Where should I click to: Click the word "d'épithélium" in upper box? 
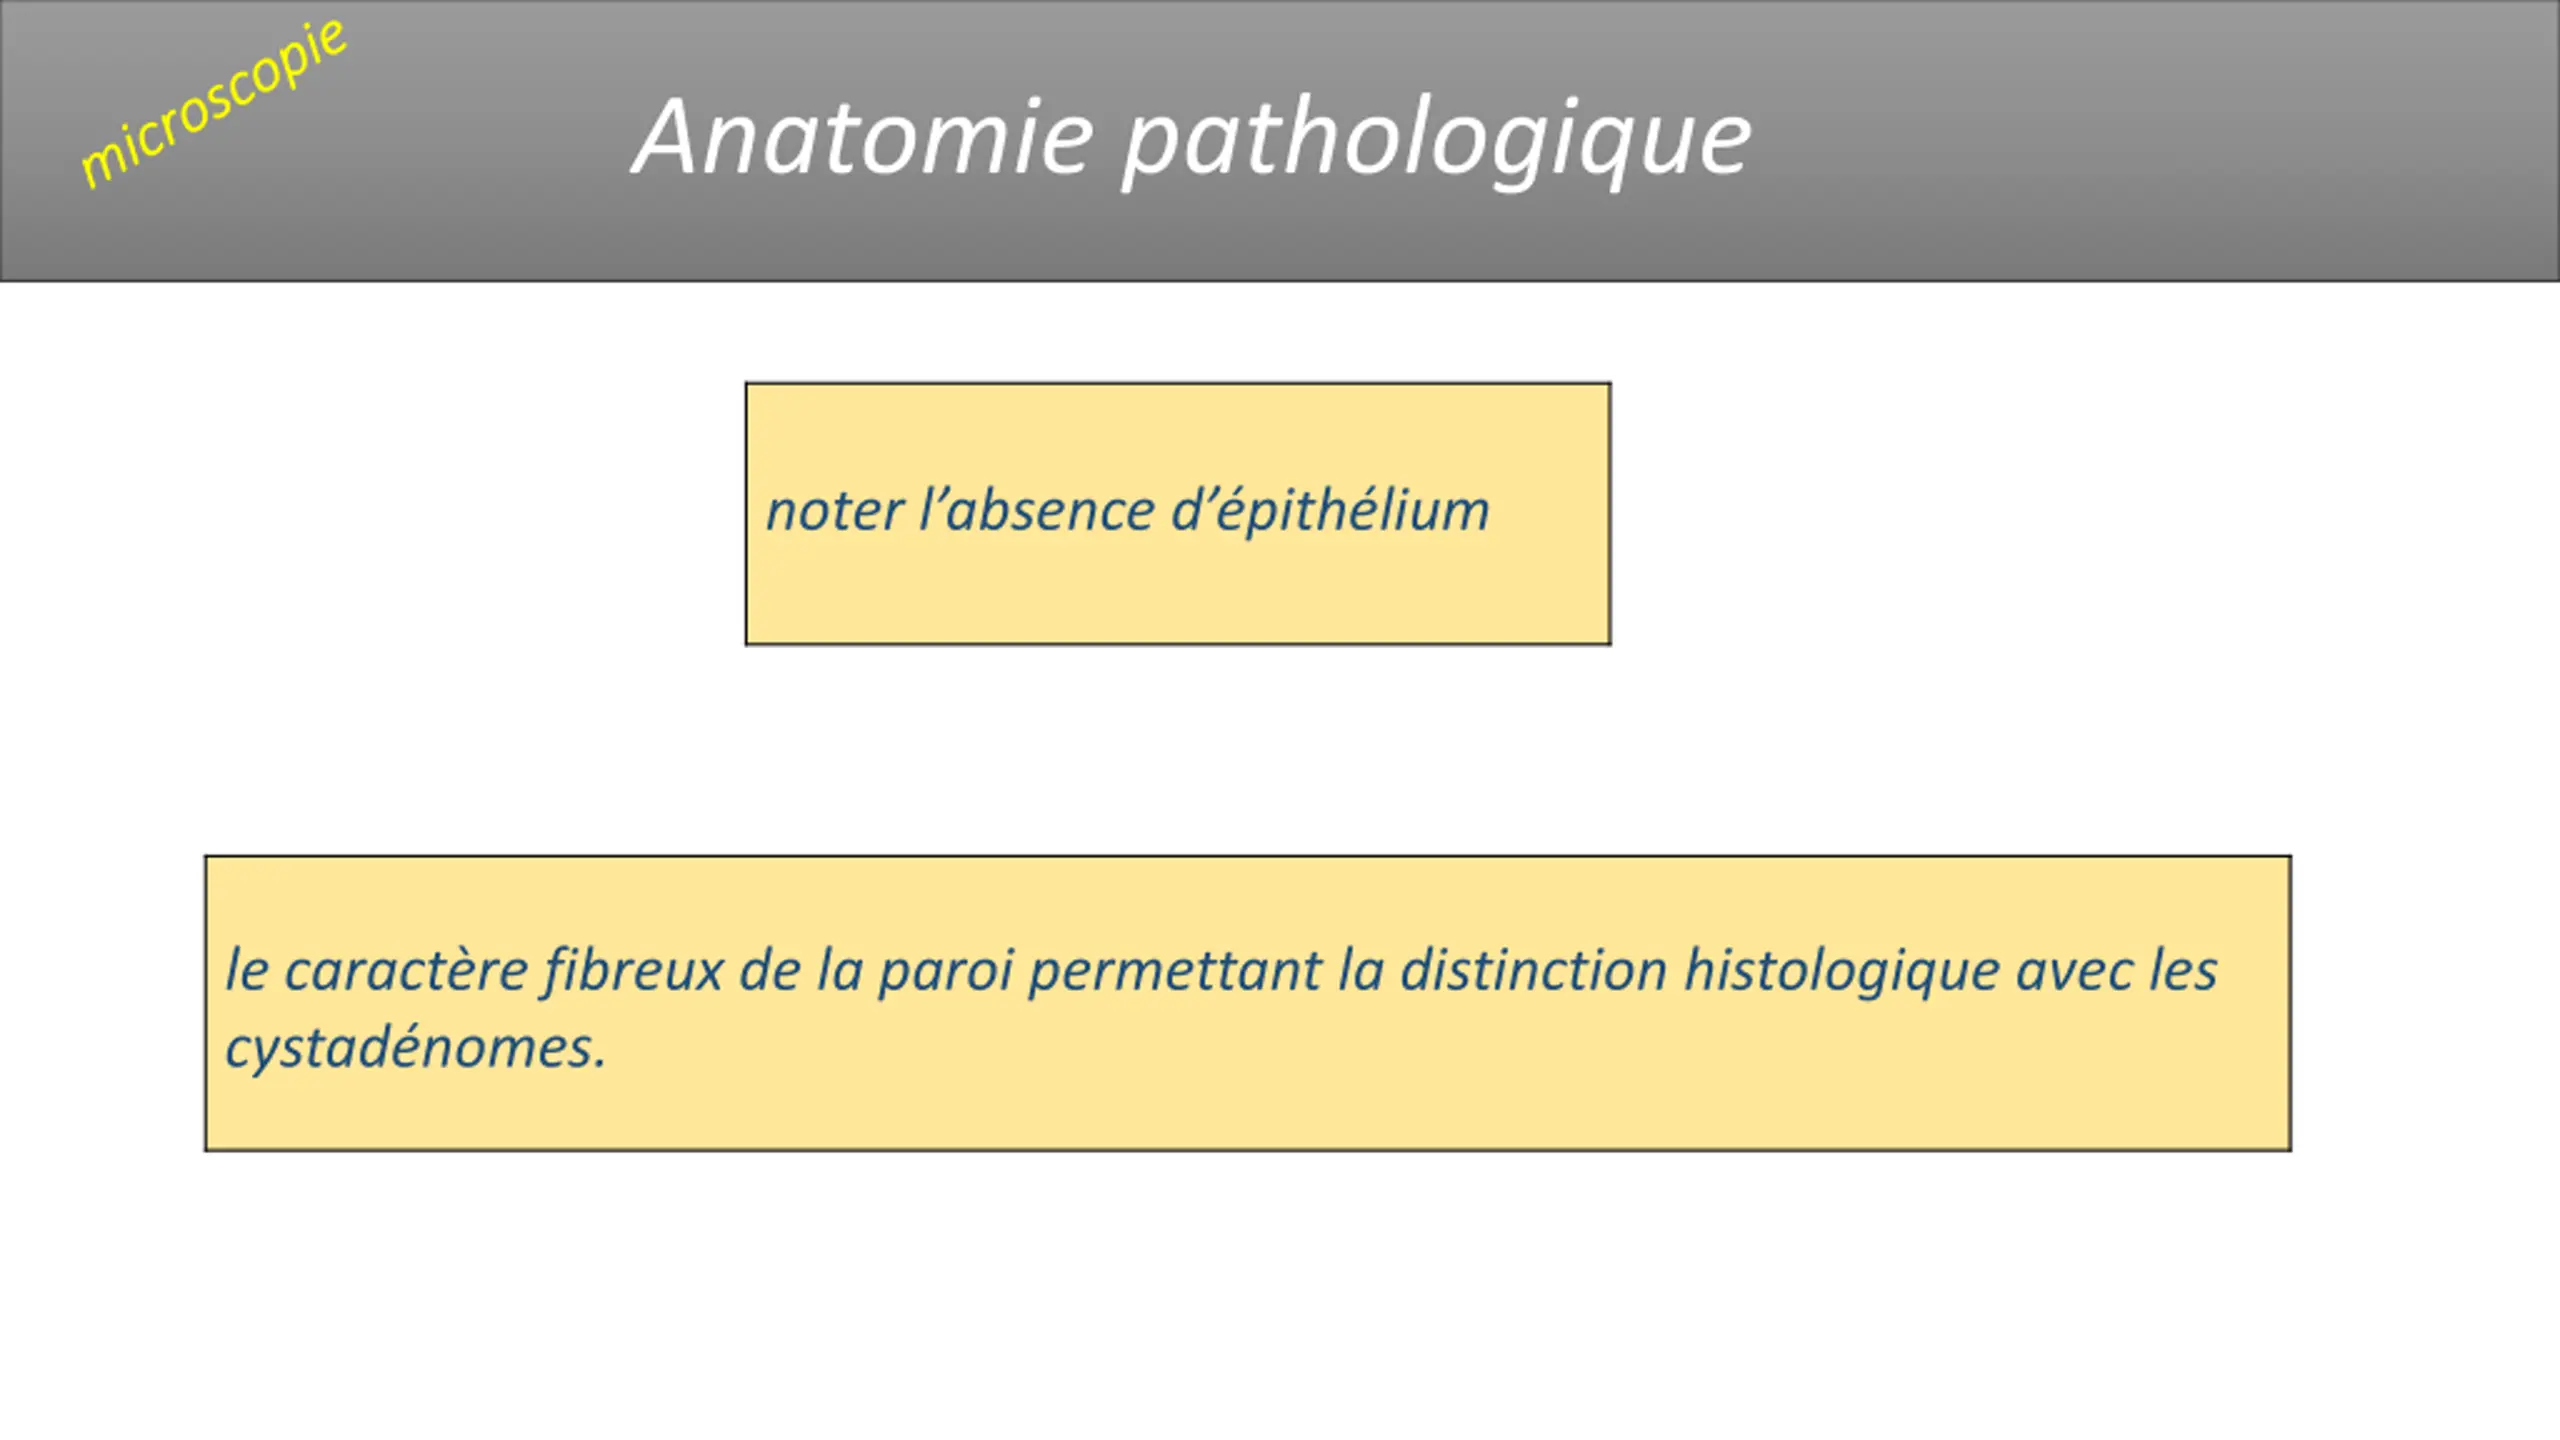1330,511
